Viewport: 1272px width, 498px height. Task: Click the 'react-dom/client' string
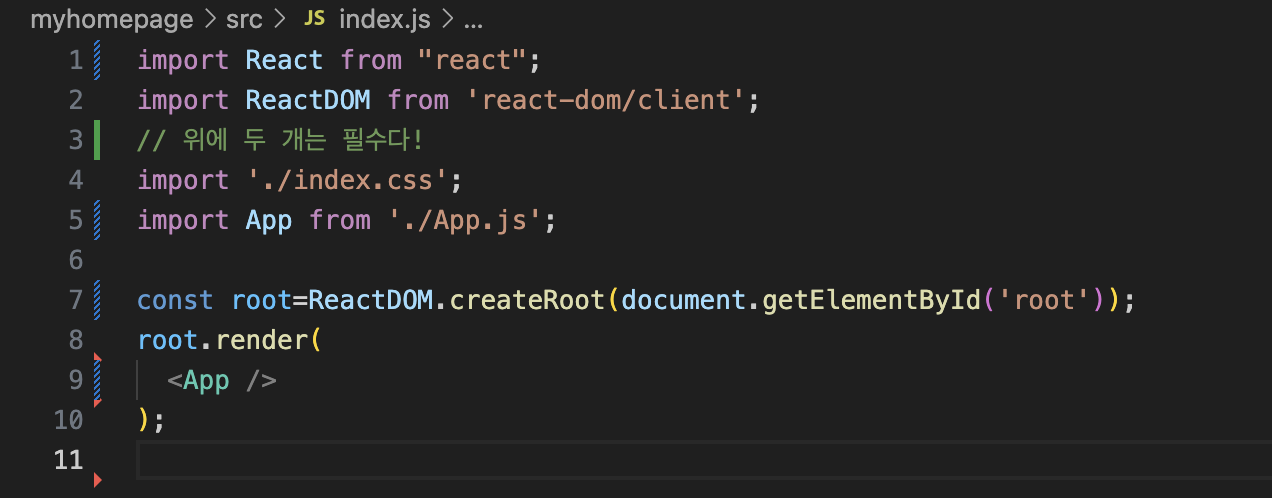tap(606, 100)
